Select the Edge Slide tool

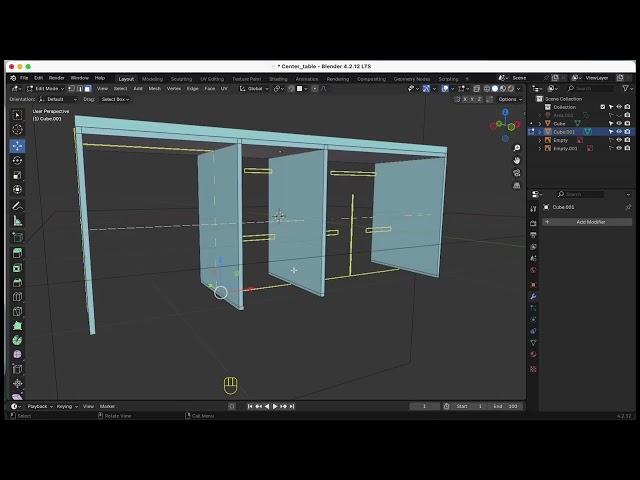coord(17,369)
